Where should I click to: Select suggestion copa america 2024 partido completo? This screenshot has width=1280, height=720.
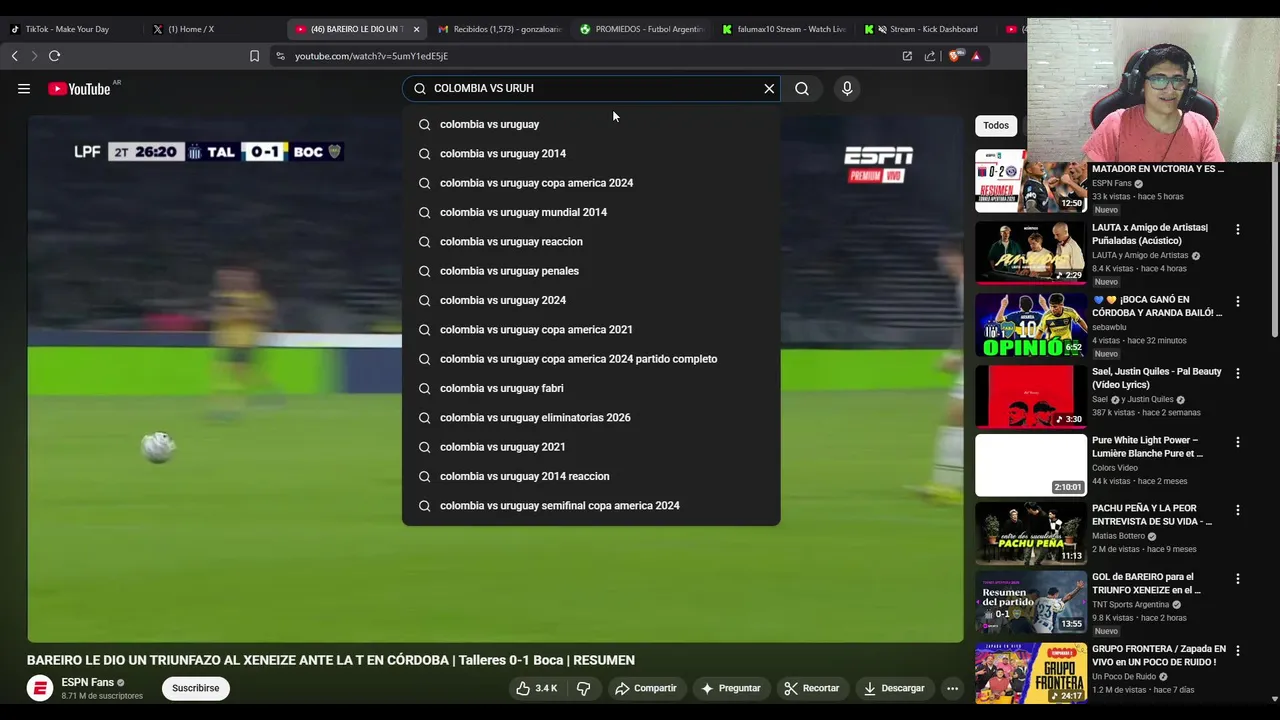[x=591, y=359]
